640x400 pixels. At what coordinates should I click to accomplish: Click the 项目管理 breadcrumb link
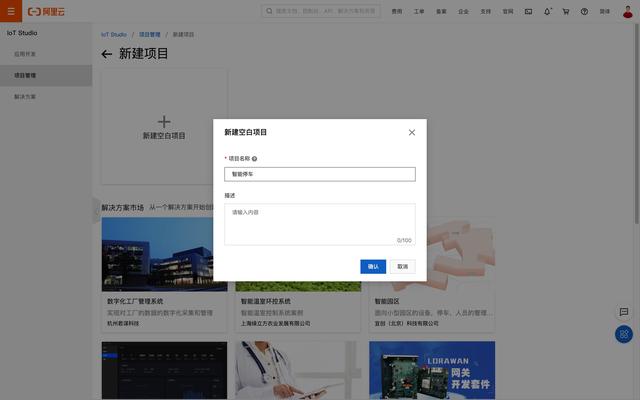tap(150, 35)
